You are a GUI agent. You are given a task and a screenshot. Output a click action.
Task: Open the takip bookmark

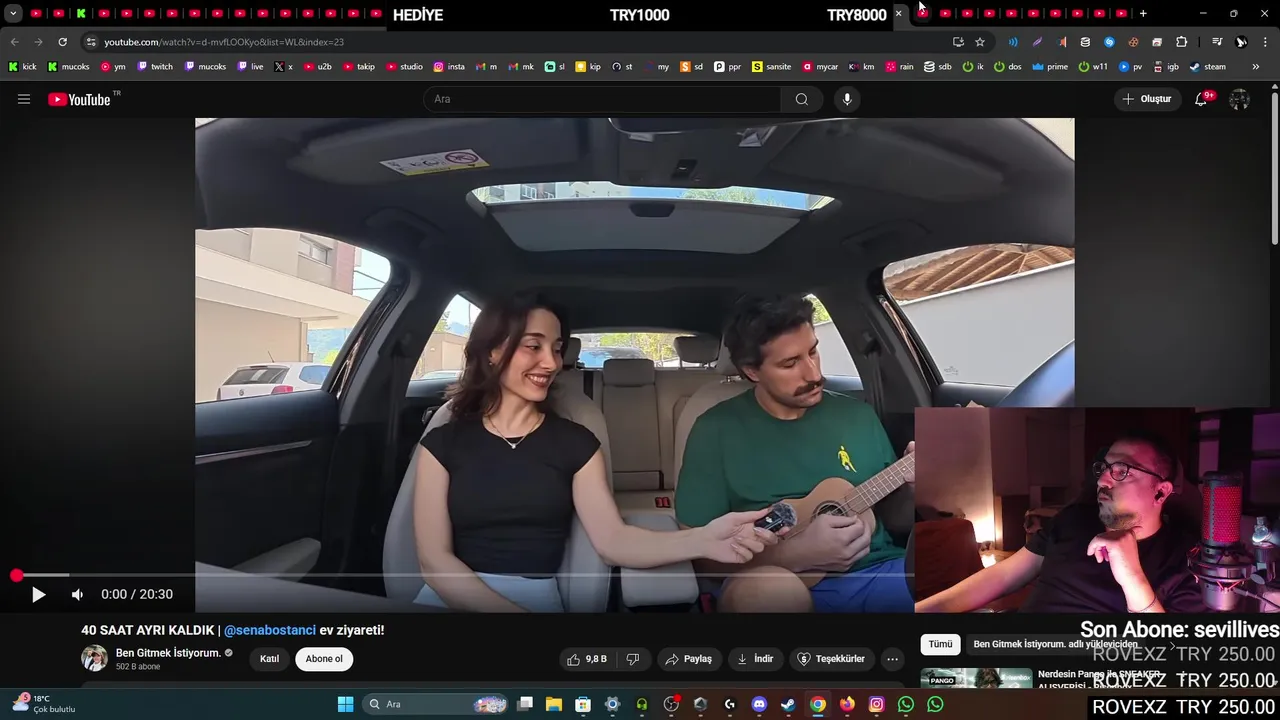(359, 67)
